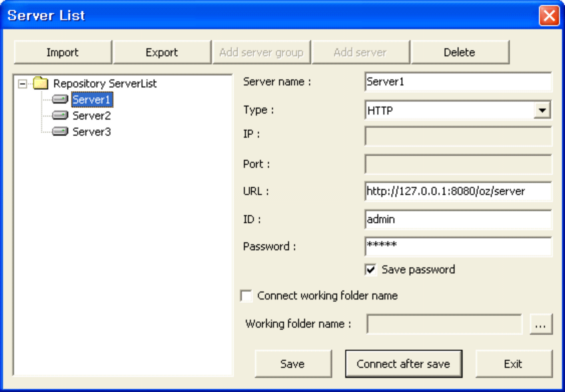Image resolution: width=565 pixels, height=392 pixels.
Task: Open the Type dropdown arrow
Action: (542, 110)
